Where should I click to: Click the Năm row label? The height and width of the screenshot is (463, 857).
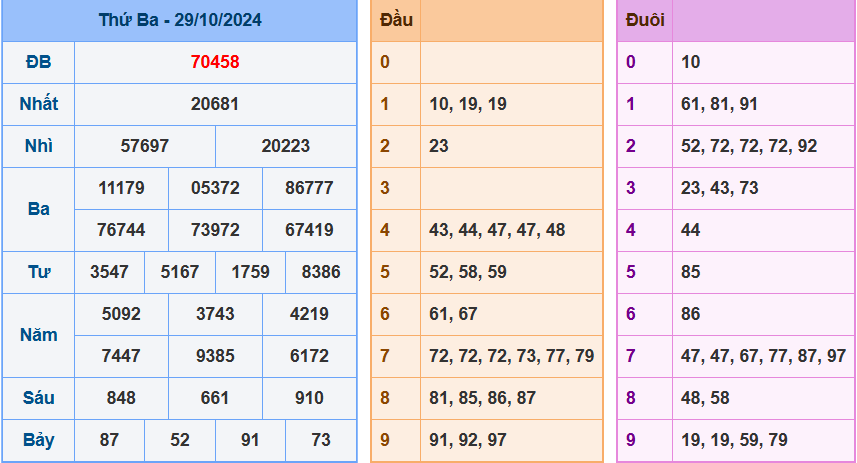38,335
